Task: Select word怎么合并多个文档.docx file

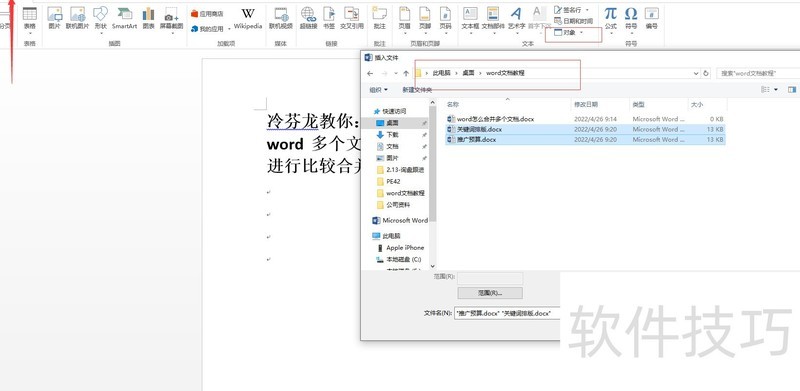Action: [x=585, y=119]
